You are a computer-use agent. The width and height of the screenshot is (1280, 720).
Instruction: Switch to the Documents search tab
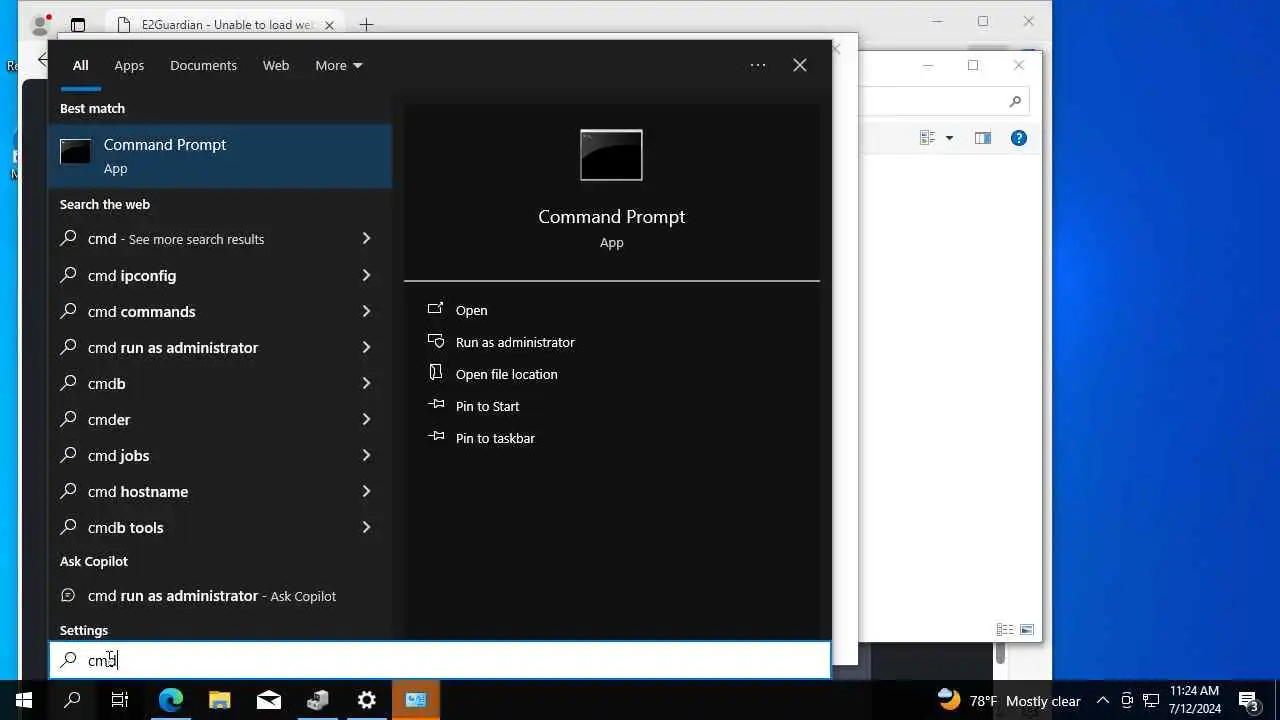click(203, 65)
